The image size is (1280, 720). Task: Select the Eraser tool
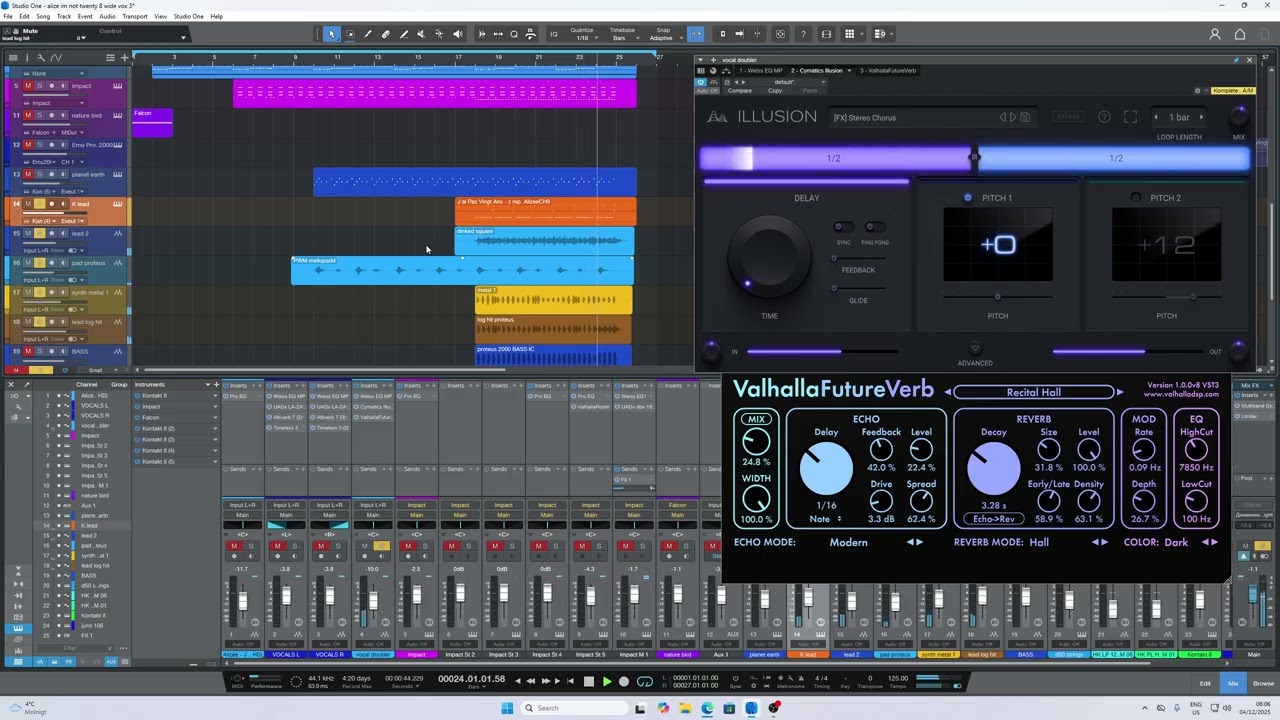click(386, 34)
